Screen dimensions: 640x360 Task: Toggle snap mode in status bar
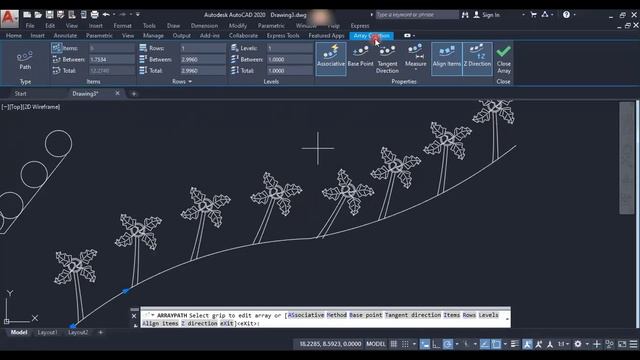click(405, 344)
